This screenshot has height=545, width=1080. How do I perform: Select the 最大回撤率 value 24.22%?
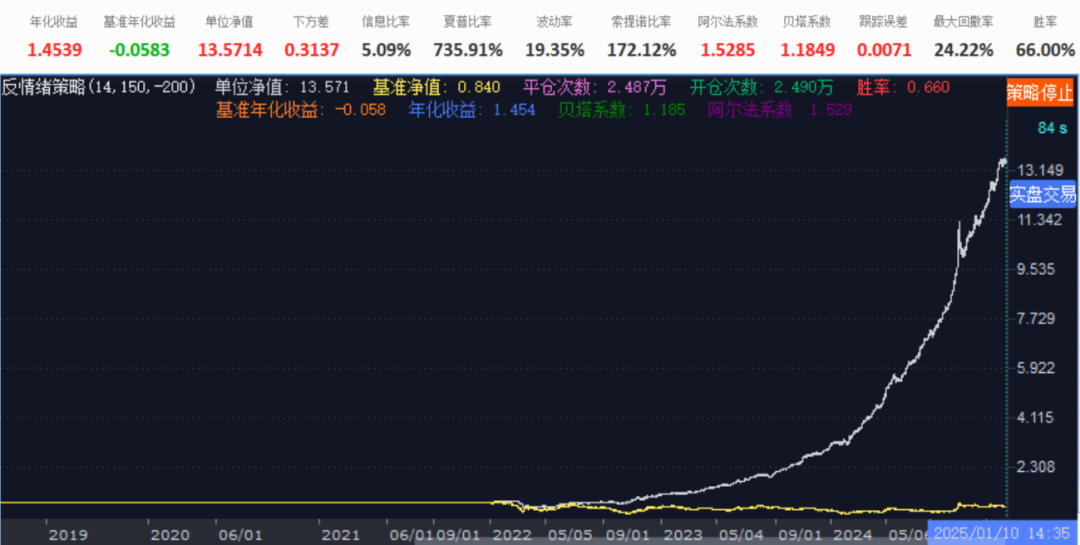964,50
